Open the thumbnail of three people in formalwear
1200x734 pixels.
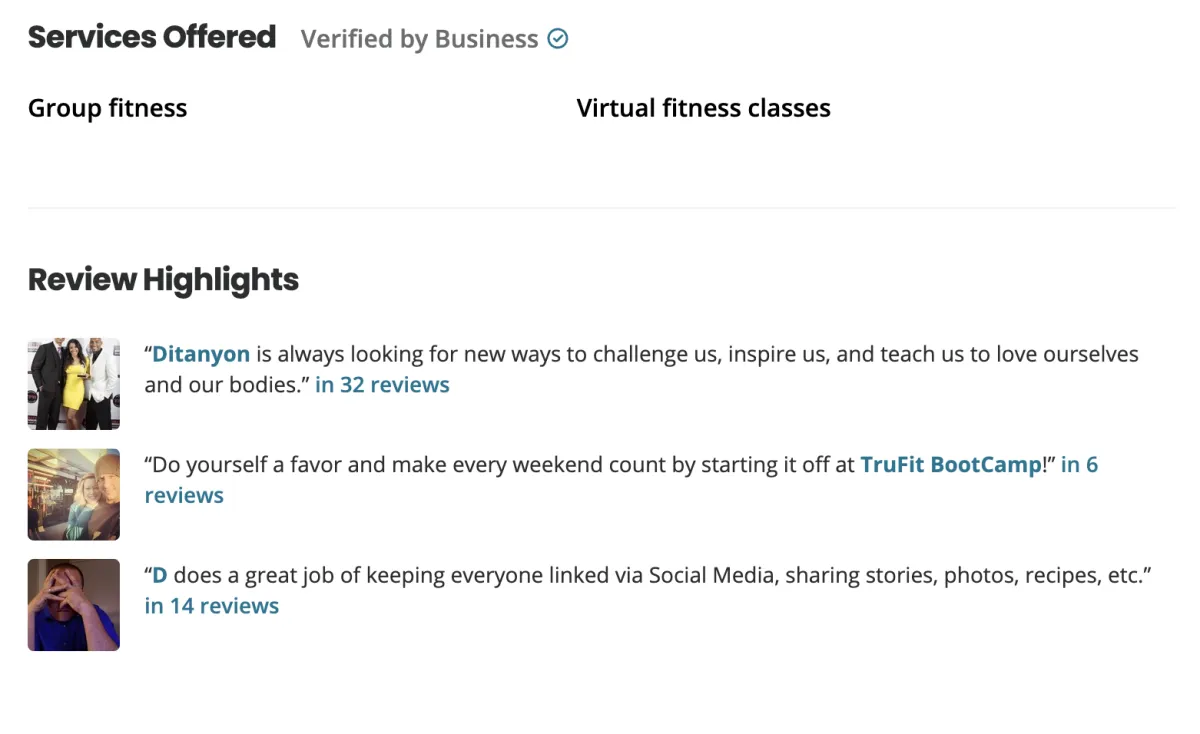74,384
